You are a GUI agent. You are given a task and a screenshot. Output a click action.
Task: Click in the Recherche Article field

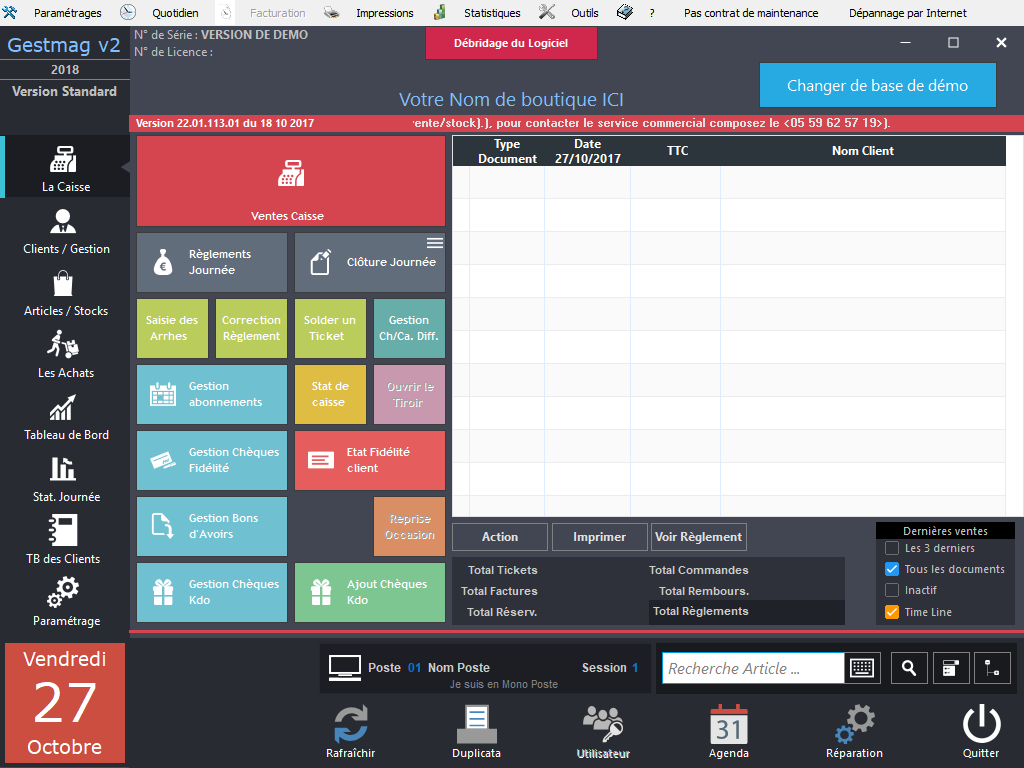753,668
